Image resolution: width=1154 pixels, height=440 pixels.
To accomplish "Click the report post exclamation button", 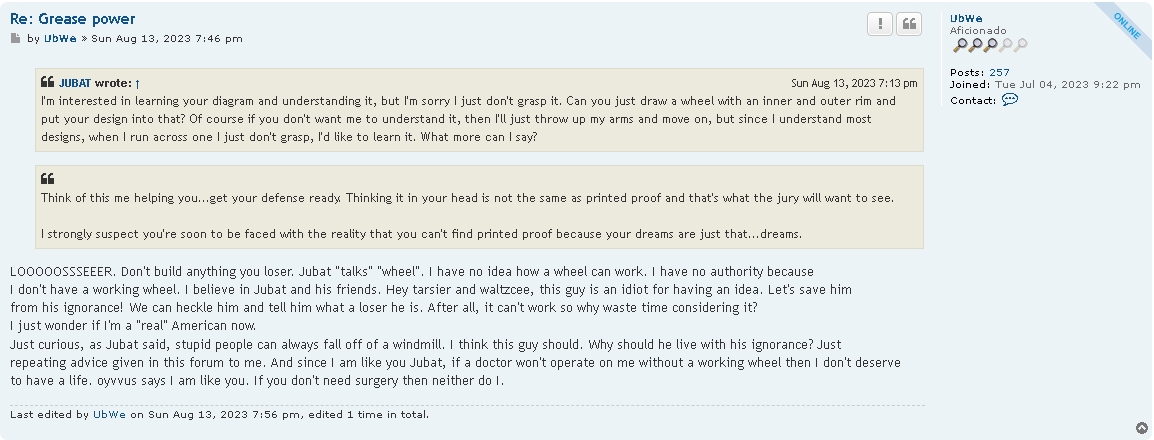I will 879,24.
